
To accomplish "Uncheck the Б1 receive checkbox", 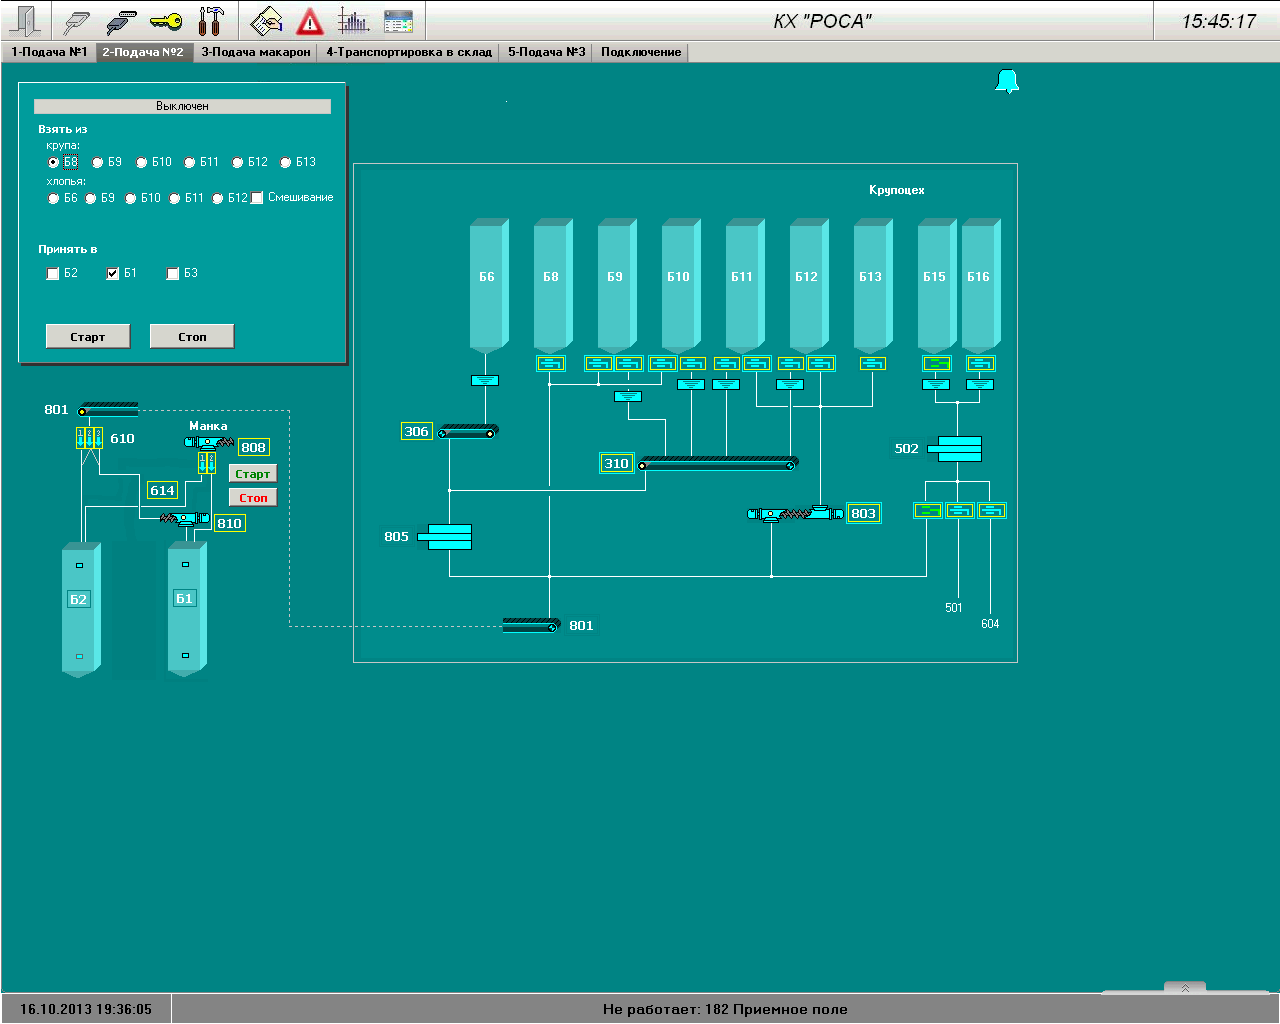I will (x=113, y=273).
